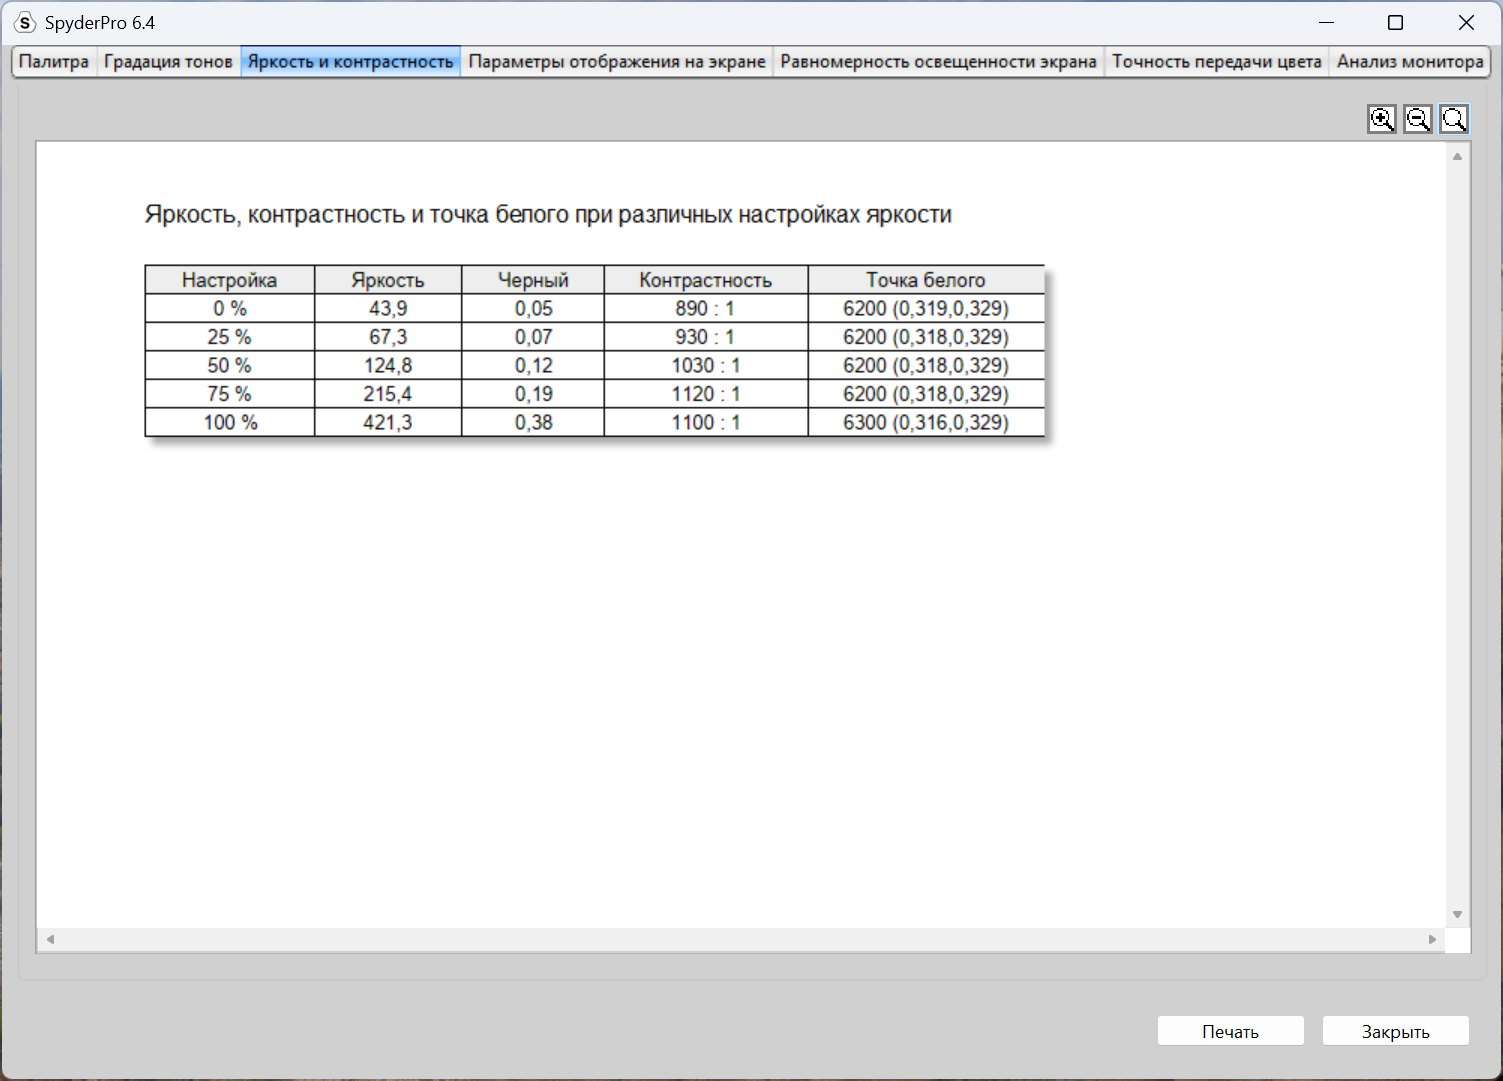Click the brightness value 215,4

click(388, 394)
